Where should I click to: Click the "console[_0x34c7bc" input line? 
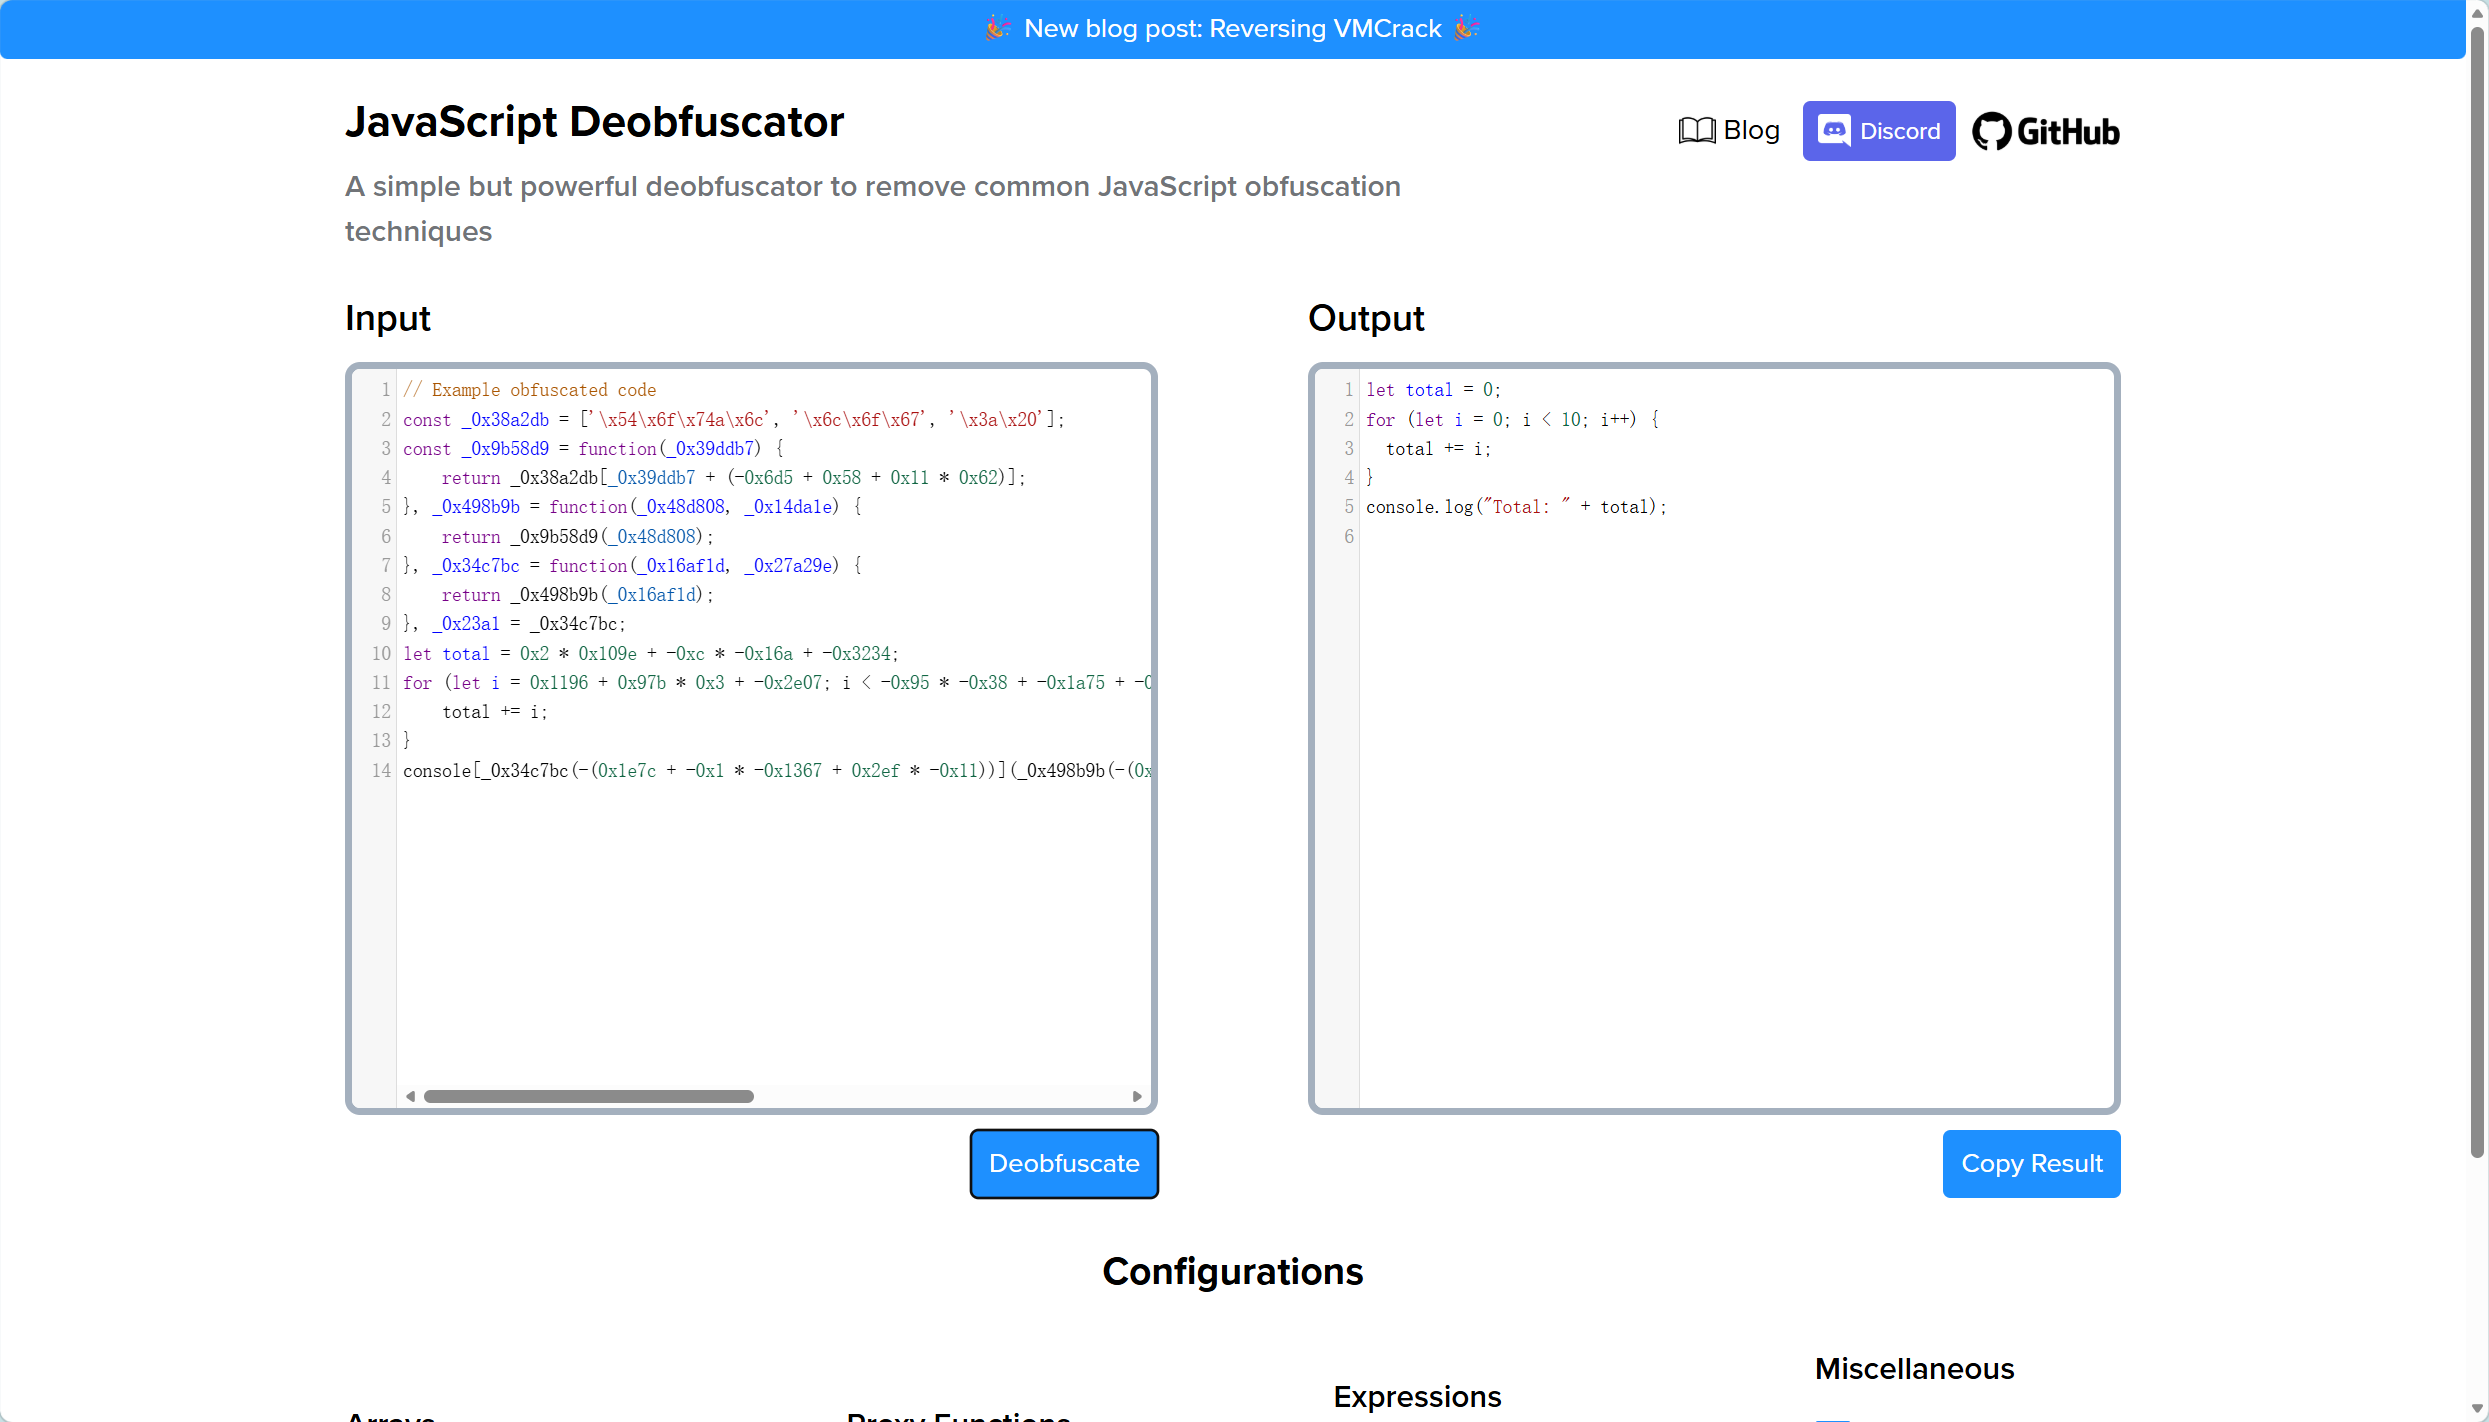777,770
